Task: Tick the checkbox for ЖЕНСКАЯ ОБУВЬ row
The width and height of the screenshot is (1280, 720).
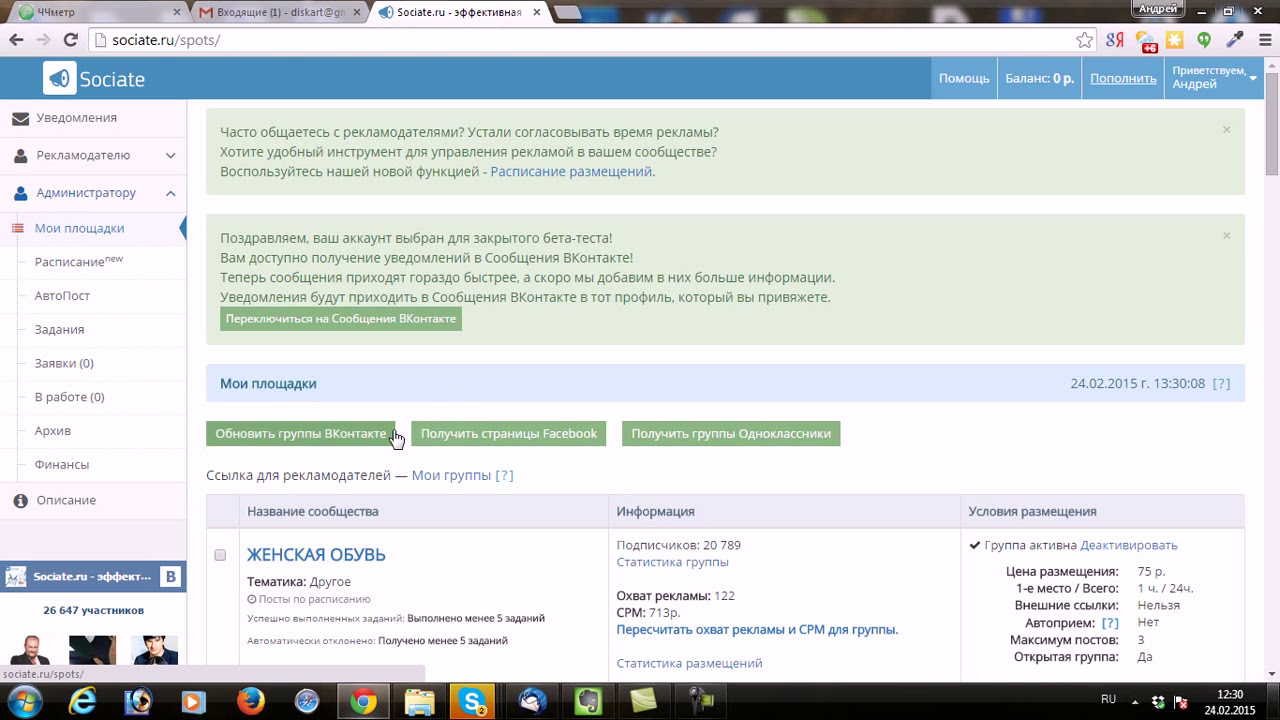Action: (220, 555)
